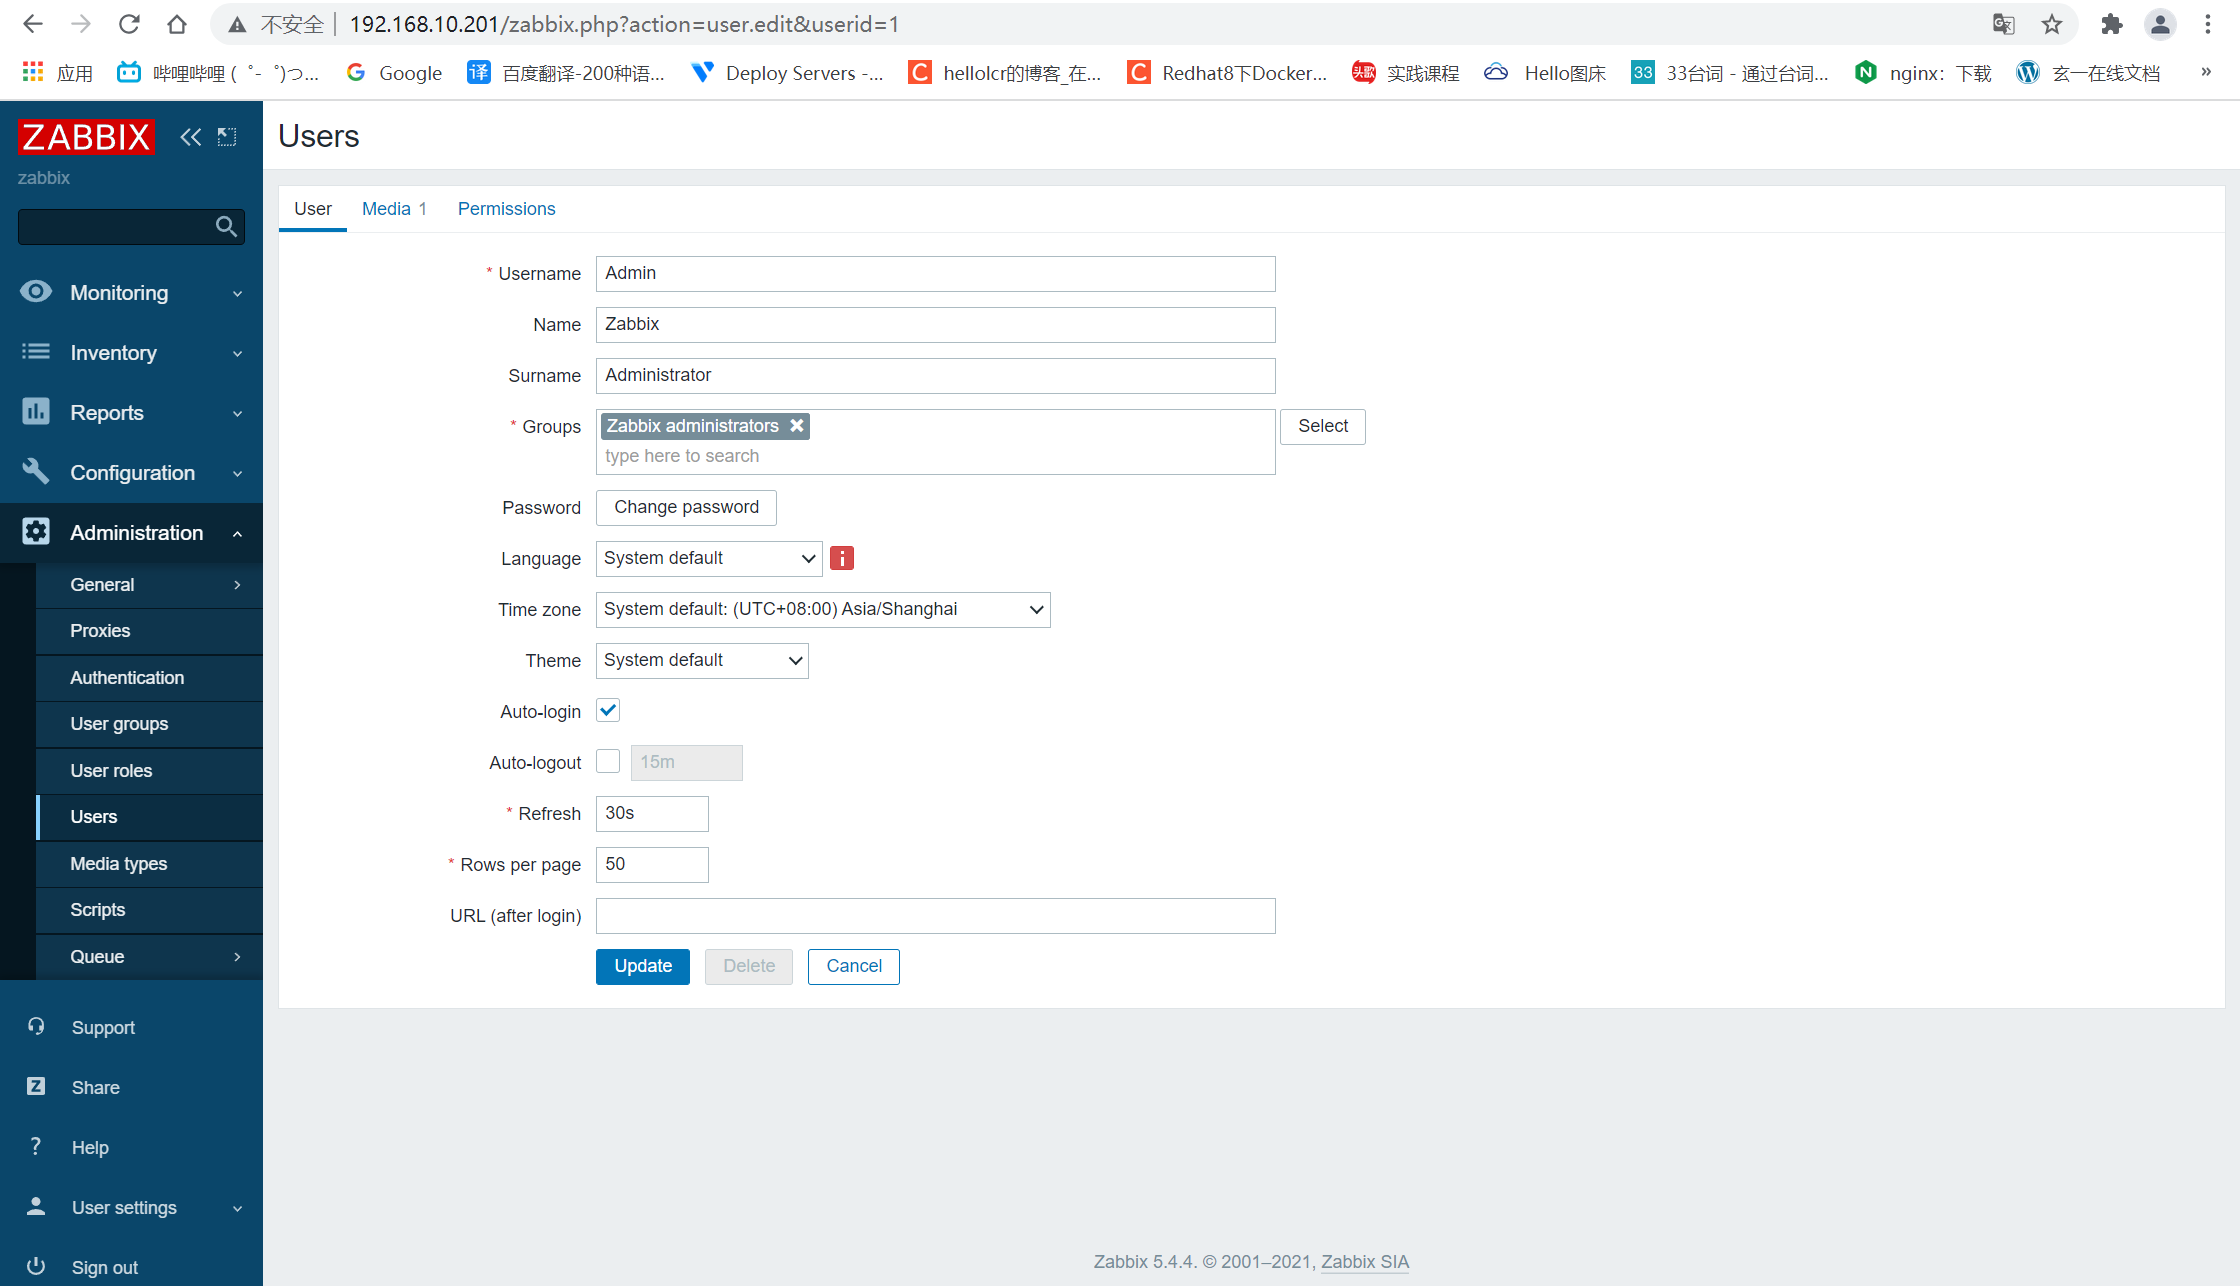Click the Cancel button
Image resolution: width=2240 pixels, height=1286 pixels.
[x=854, y=966]
